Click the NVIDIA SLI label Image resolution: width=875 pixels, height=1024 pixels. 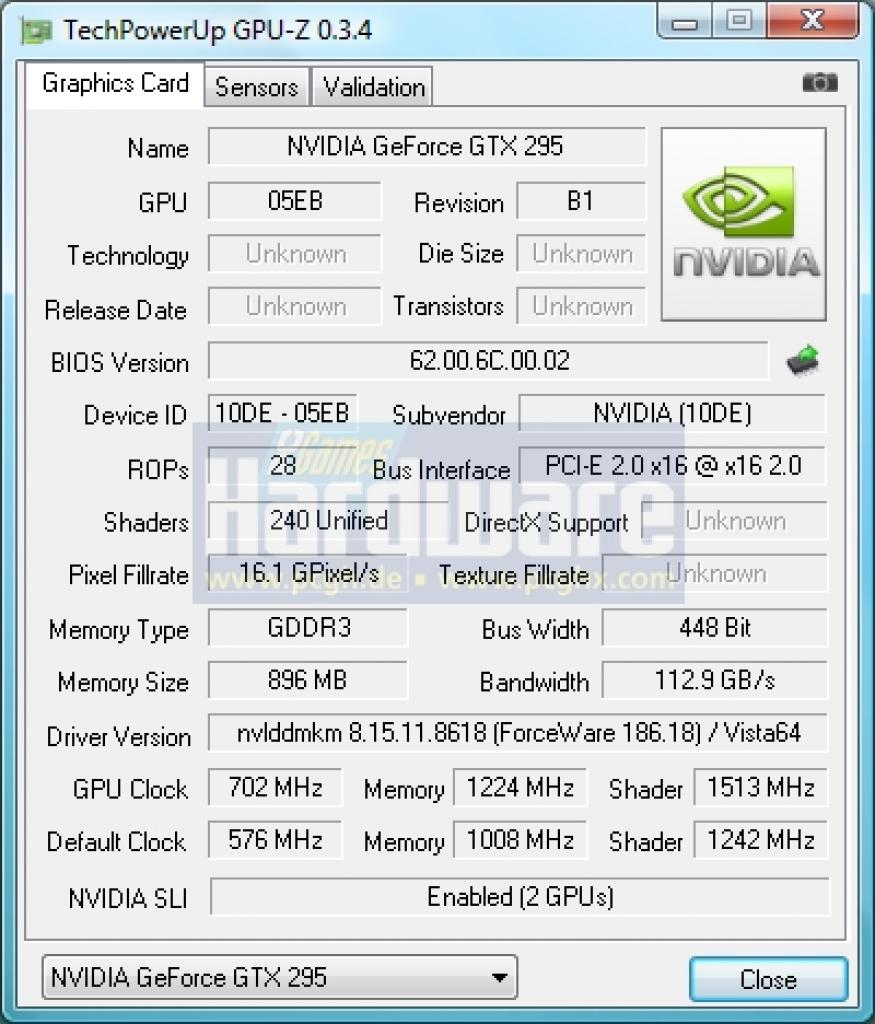128,899
